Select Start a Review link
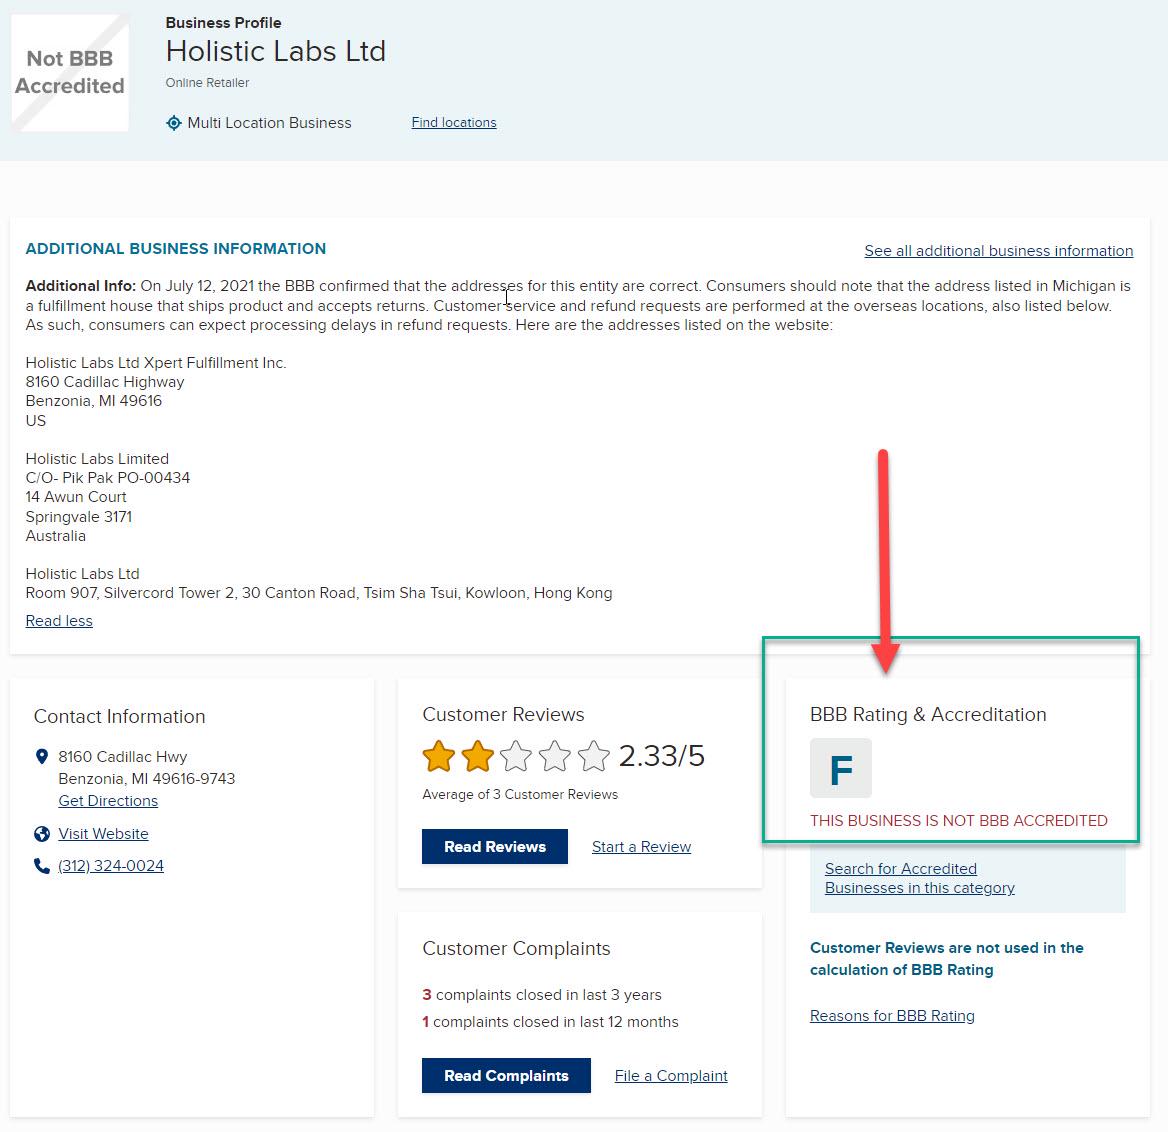Image resolution: width=1168 pixels, height=1132 pixels. coord(641,847)
